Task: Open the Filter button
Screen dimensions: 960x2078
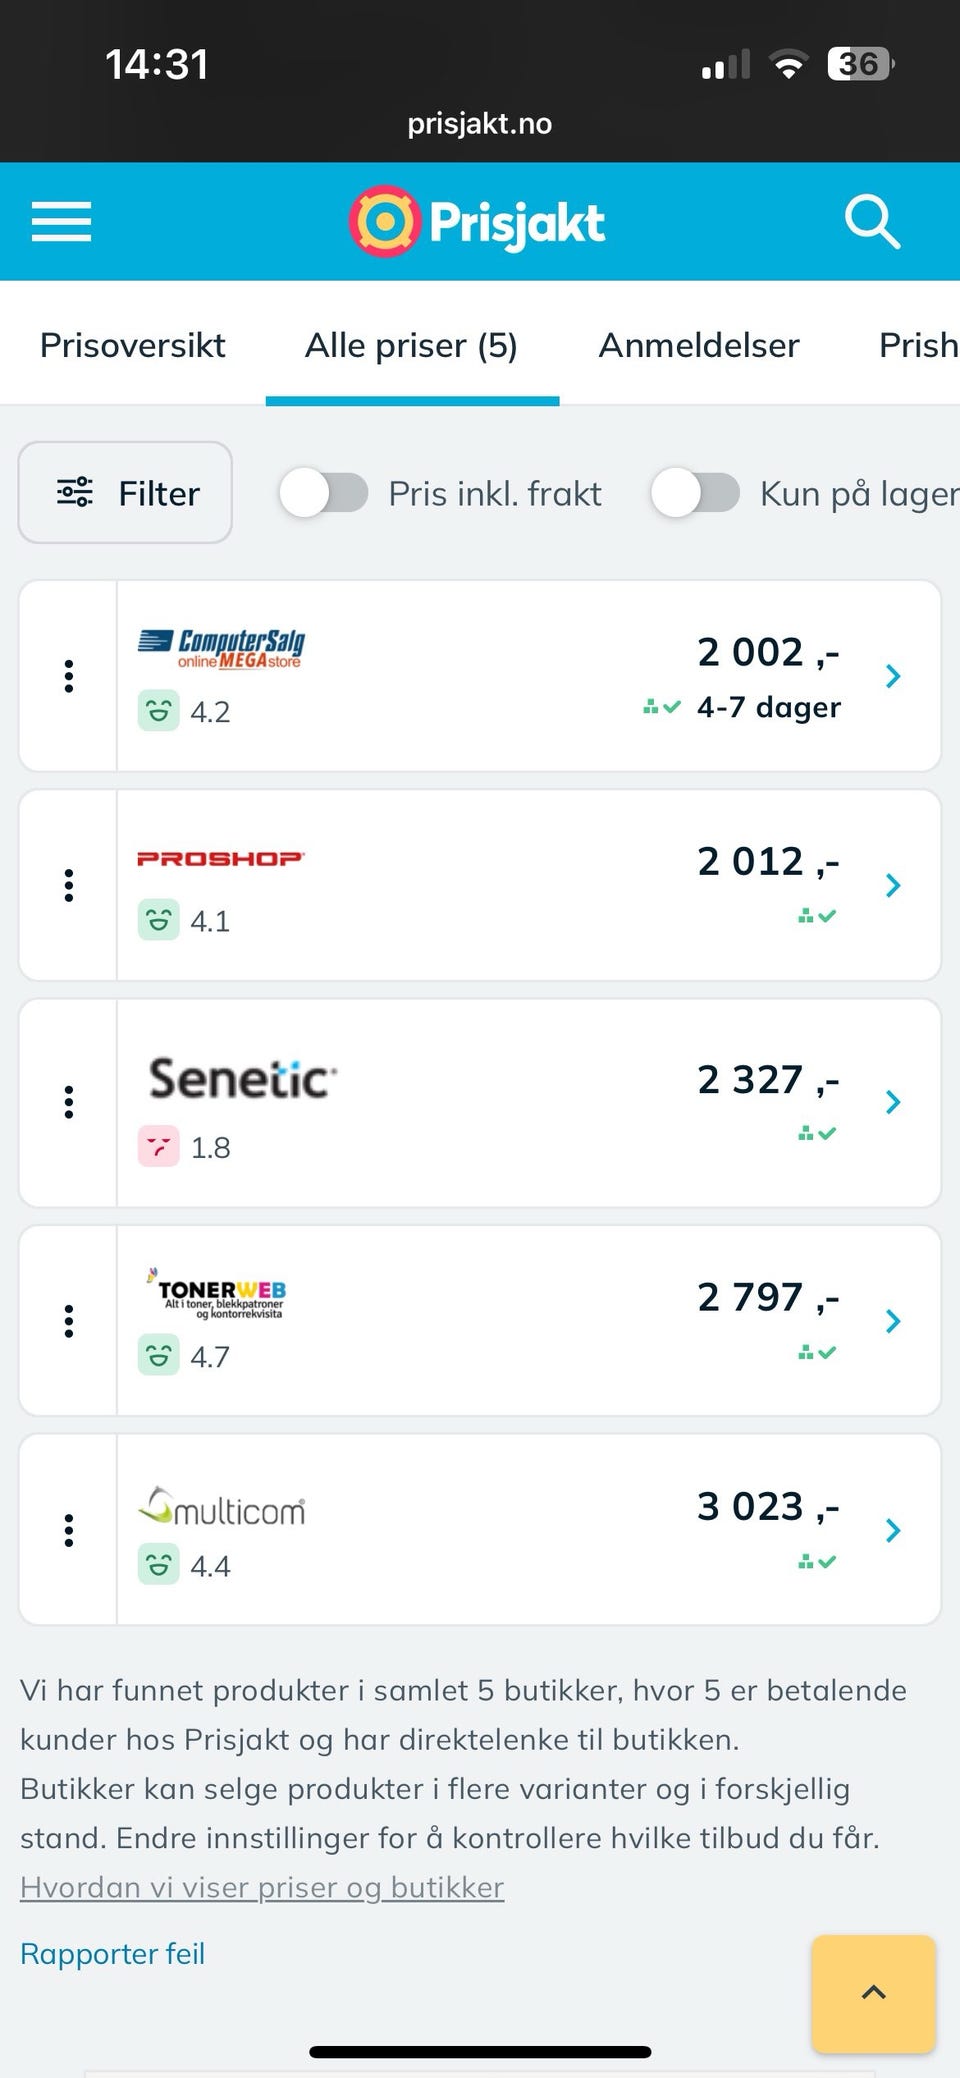Action: click(x=126, y=493)
